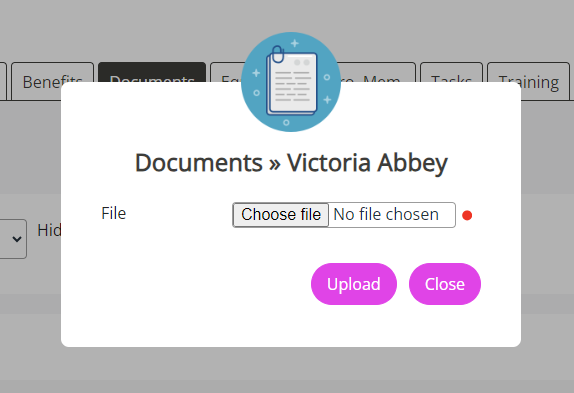The height and width of the screenshot is (393, 574).
Task: Click the cut-off tab left of Benefits
Action: pos(3,81)
